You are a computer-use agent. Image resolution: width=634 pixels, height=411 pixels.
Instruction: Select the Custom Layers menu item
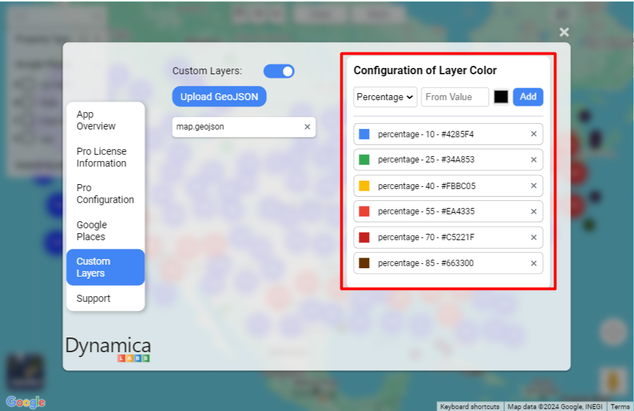[106, 267]
